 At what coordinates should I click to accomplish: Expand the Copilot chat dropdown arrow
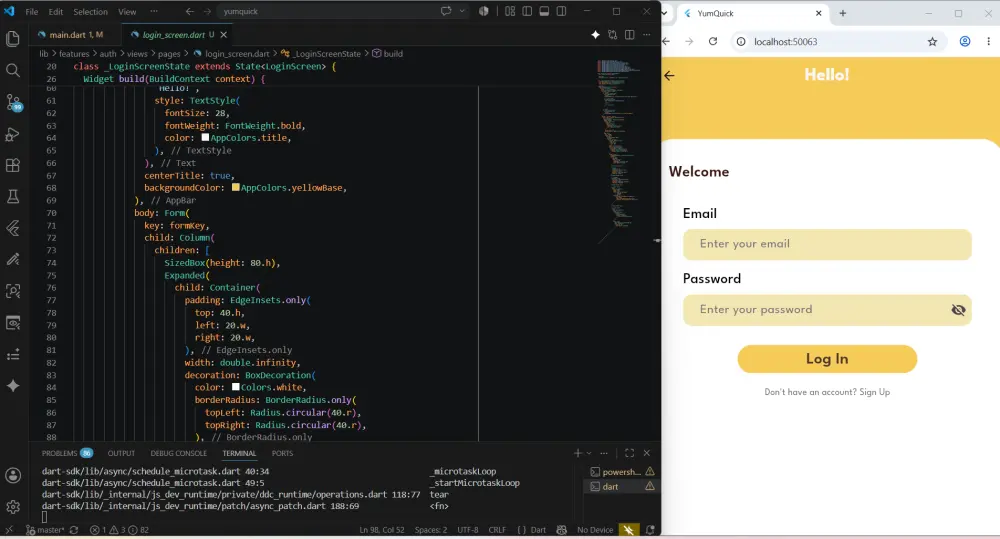click(462, 11)
